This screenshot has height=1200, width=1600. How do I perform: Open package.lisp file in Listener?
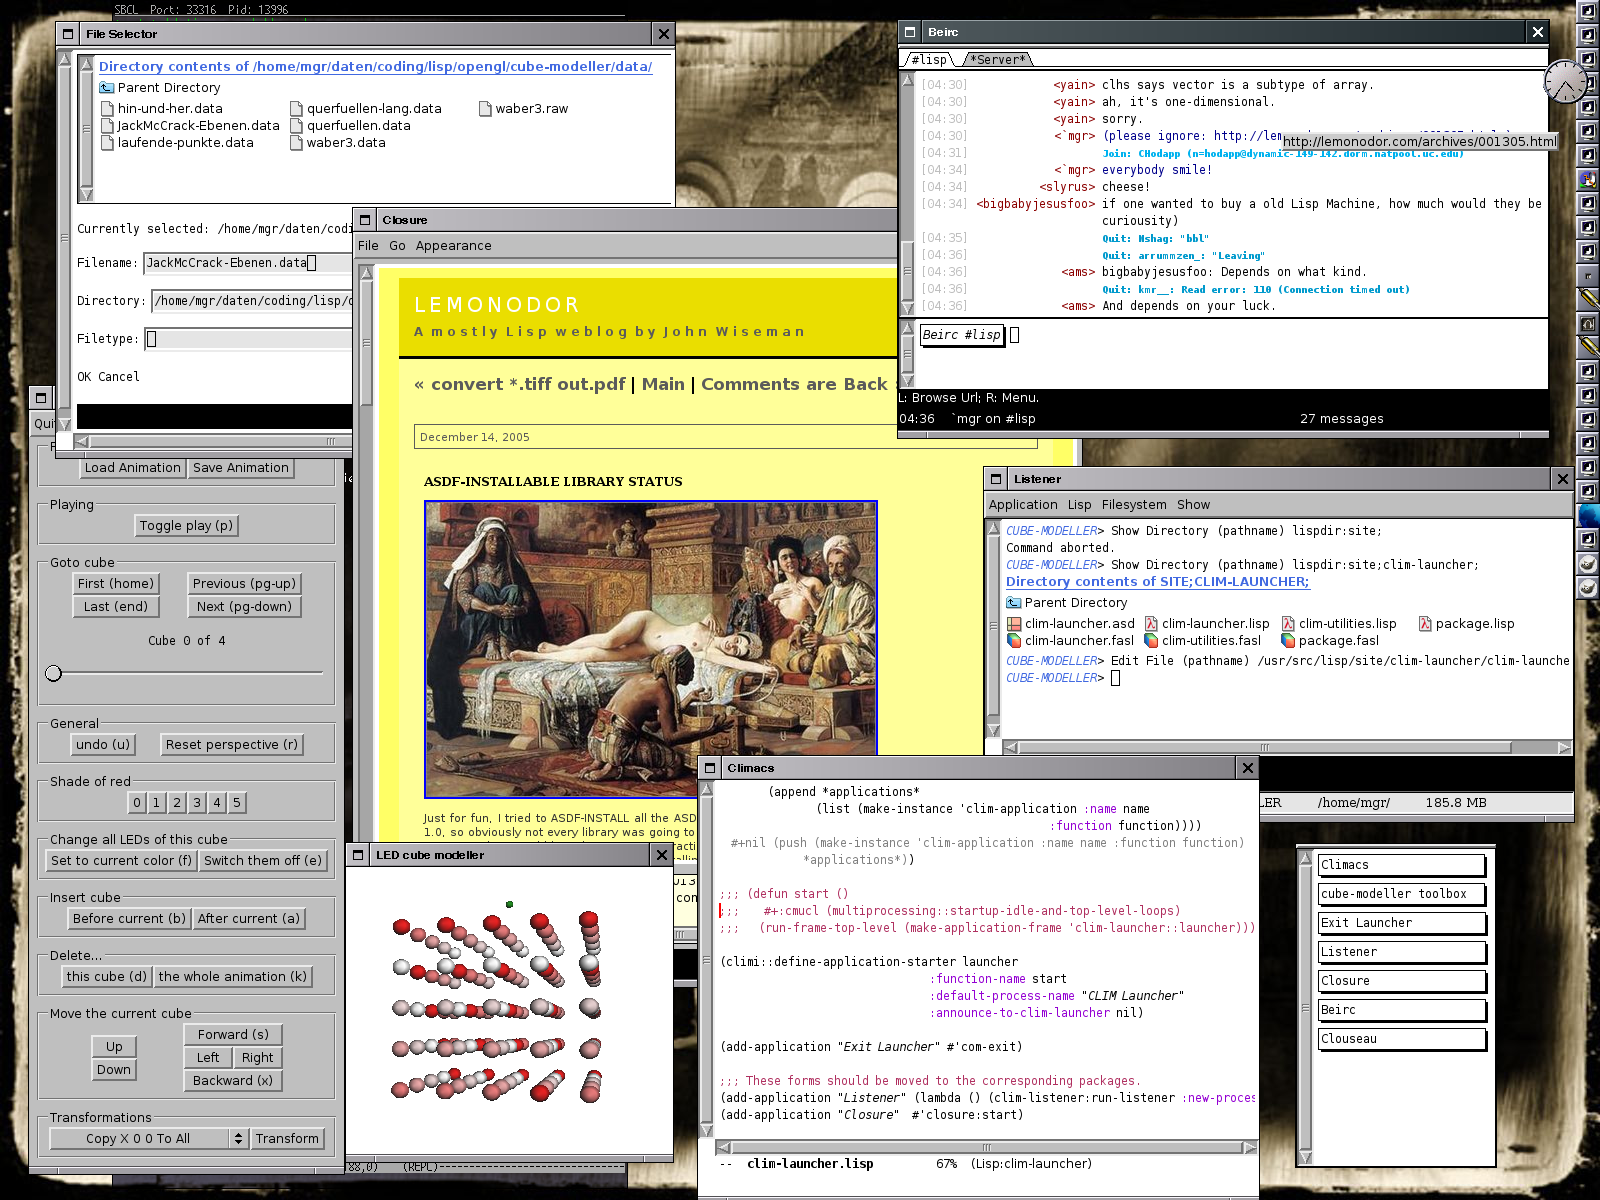coord(1466,624)
